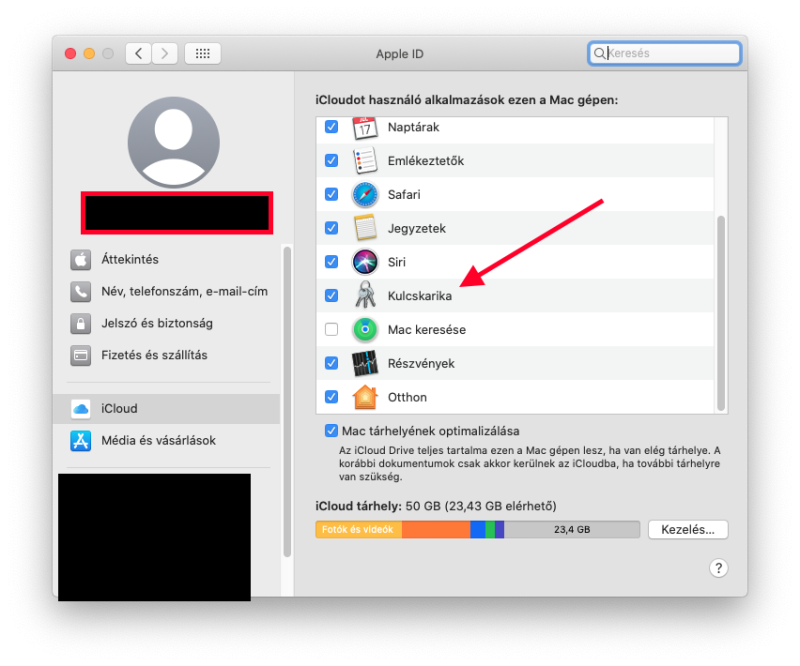Go forward with the right chevron button
Image resolution: width=800 pixels, height=666 pixels.
pyautogui.click(x=164, y=54)
